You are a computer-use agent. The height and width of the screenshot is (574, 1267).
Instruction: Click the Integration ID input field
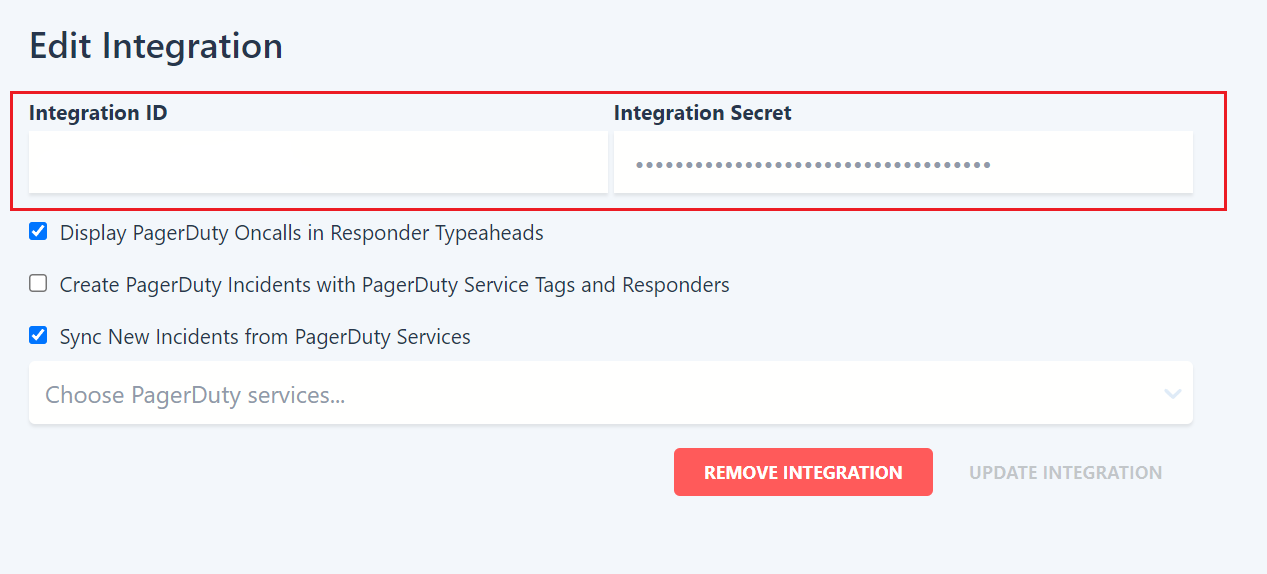click(x=318, y=162)
